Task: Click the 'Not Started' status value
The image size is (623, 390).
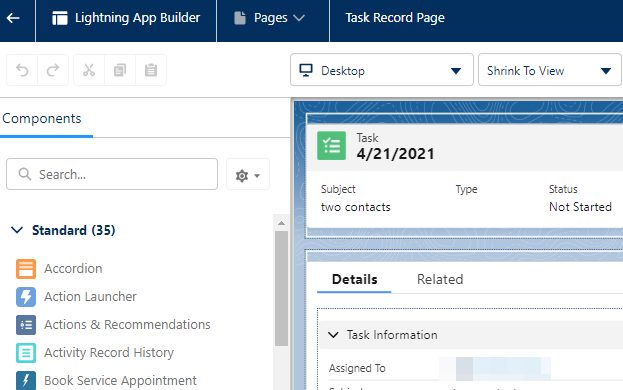Action: [580, 207]
